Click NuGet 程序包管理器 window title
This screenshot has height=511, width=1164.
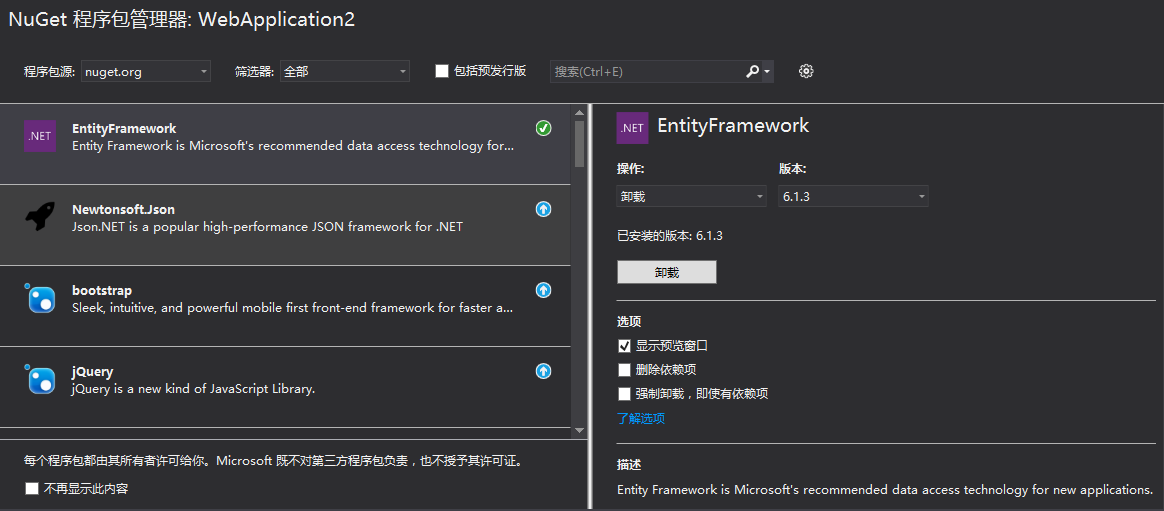tap(182, 20)
